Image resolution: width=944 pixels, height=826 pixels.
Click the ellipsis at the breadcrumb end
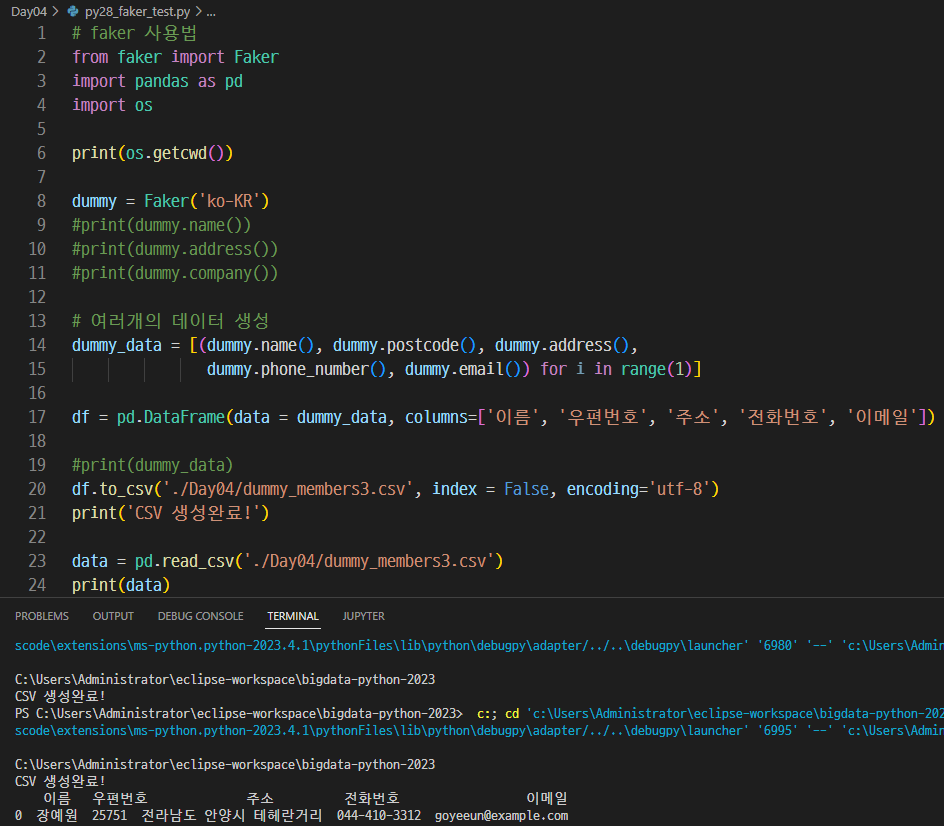tap(211, 11)
